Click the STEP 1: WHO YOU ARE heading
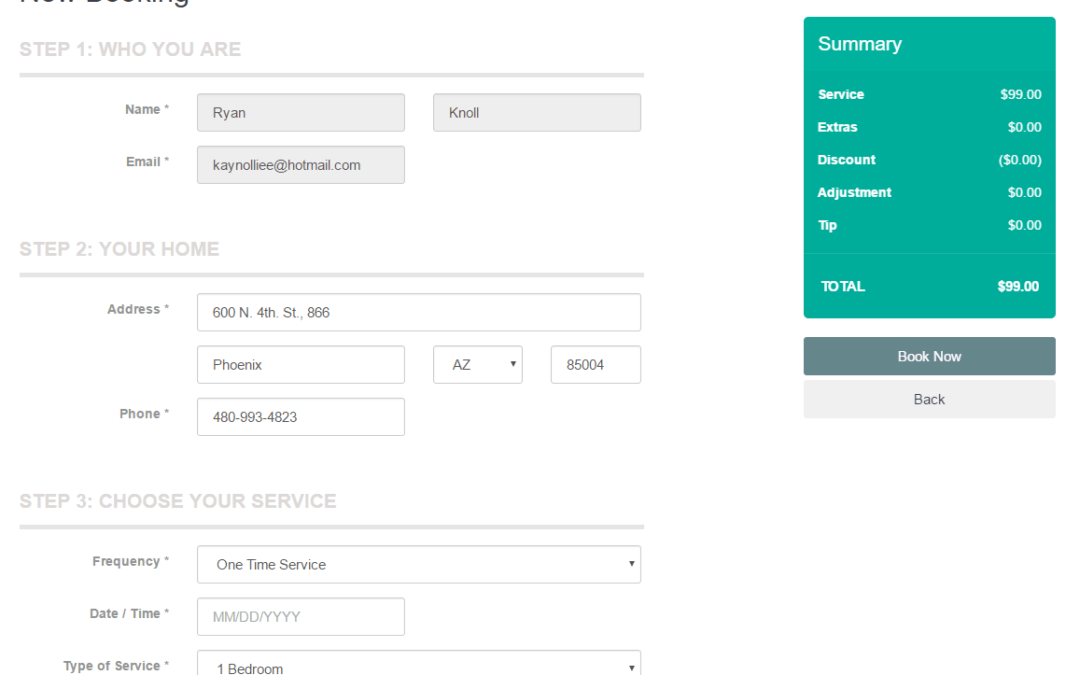Image resolution: width=1080 pixels, height=675 pixels. 130,50
